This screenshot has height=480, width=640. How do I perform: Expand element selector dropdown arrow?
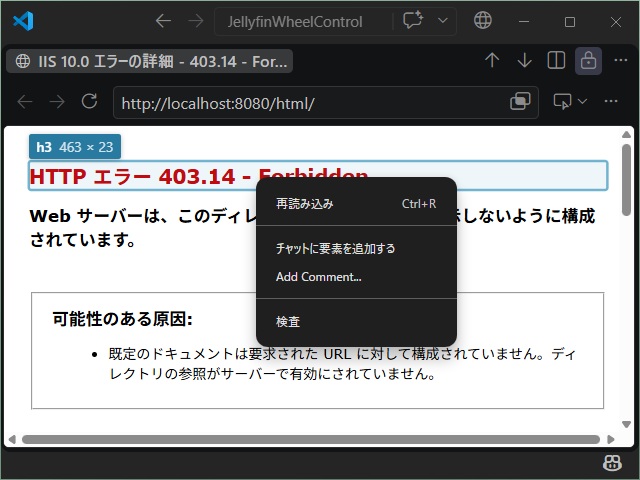click(582, 101)
